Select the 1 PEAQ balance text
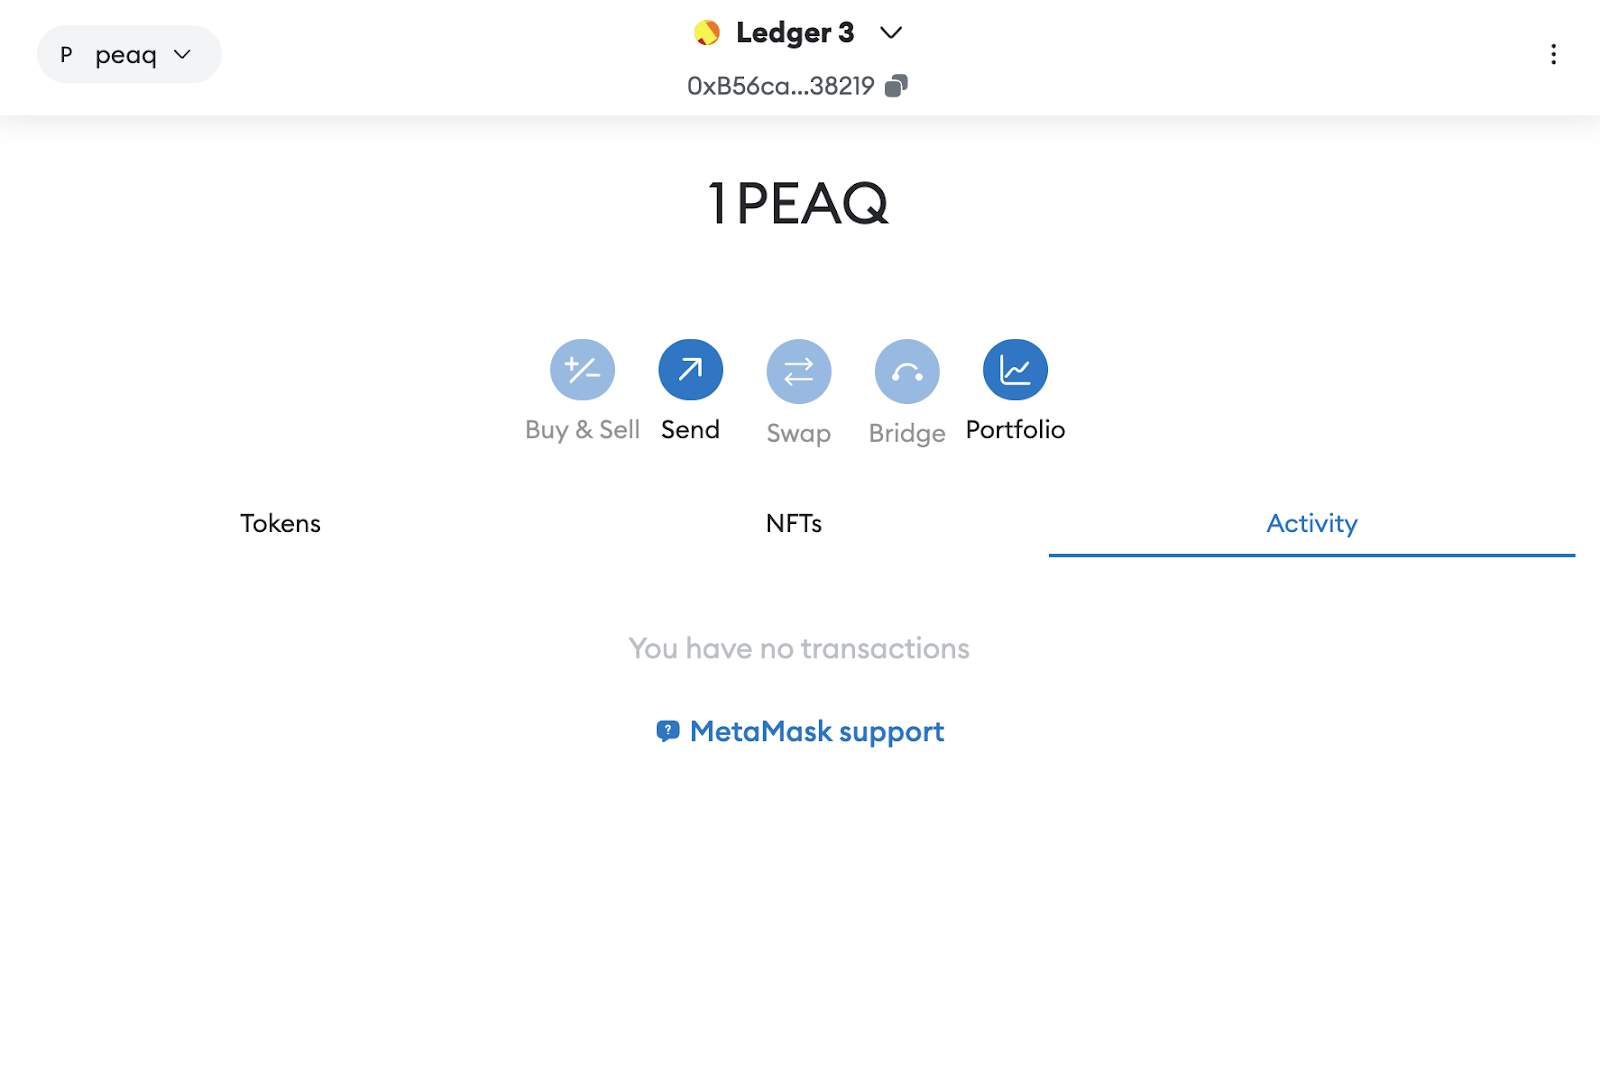Screen dimensions: 1600x1084 coord(799,204)
